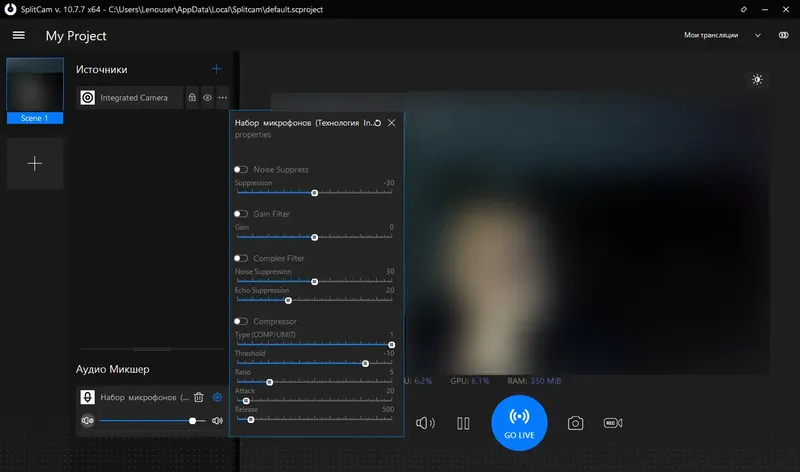
Task: Click the GO LIVE button
Action: pos(519,423)
